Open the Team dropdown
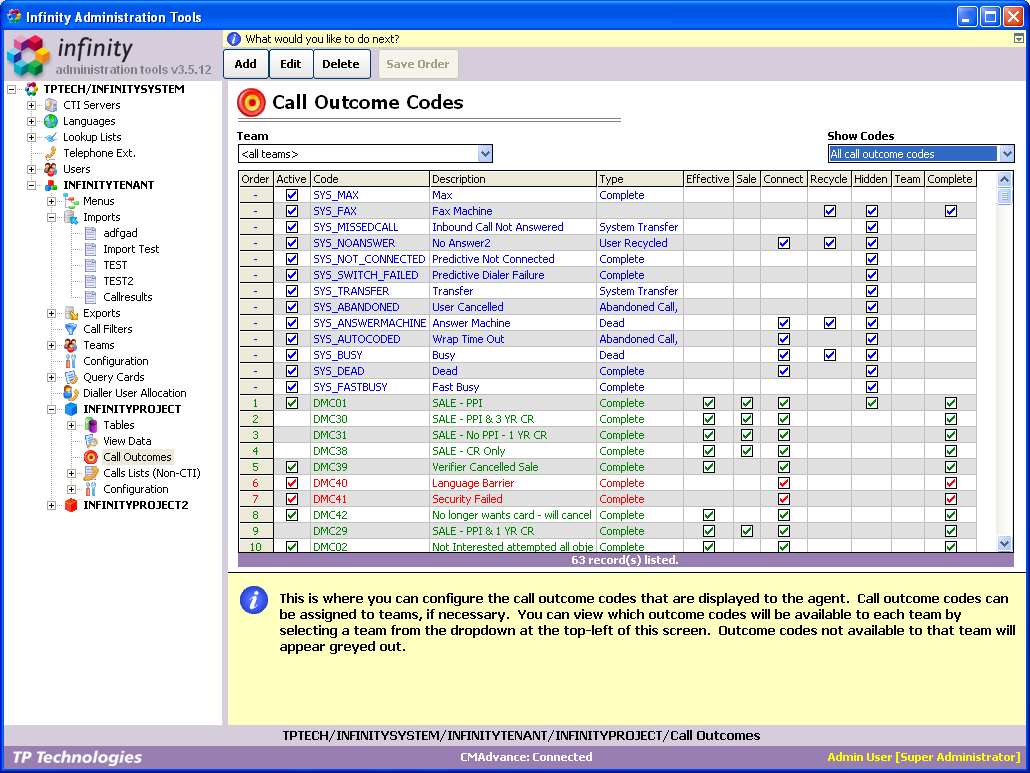The height and width of the screenshot is (773, 1030). [485, 154]
